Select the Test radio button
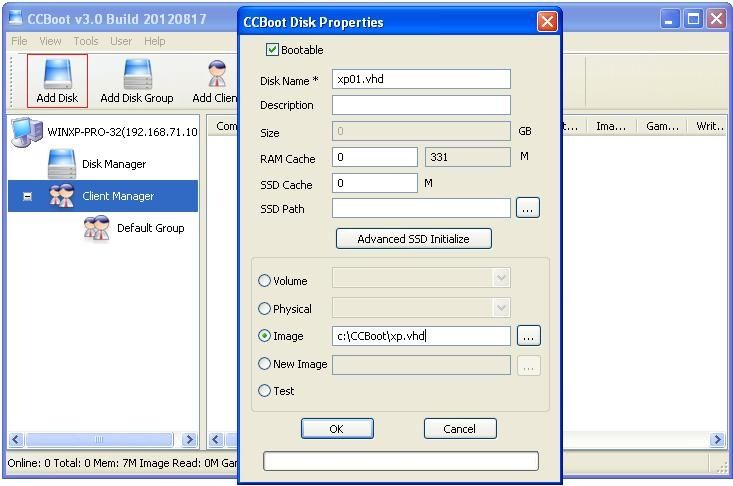Image resolution: width=733 pixels, height=486 pixels. tap(265, 390)
